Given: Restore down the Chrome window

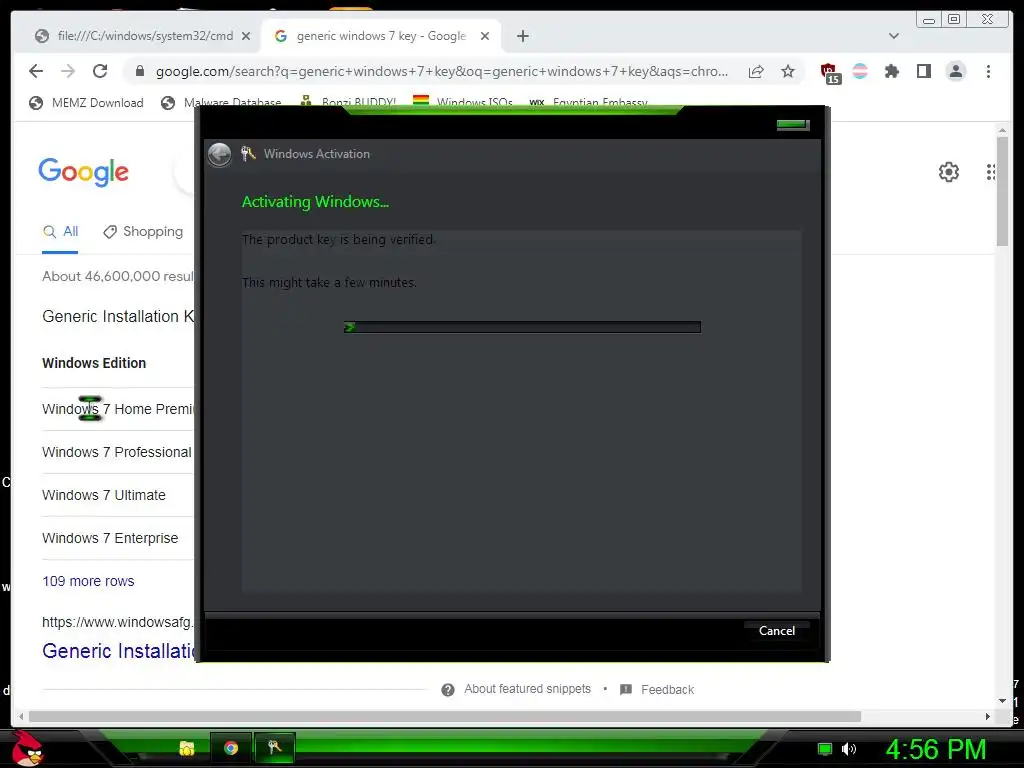Looking at the screenshot, I should pos(953,19).
